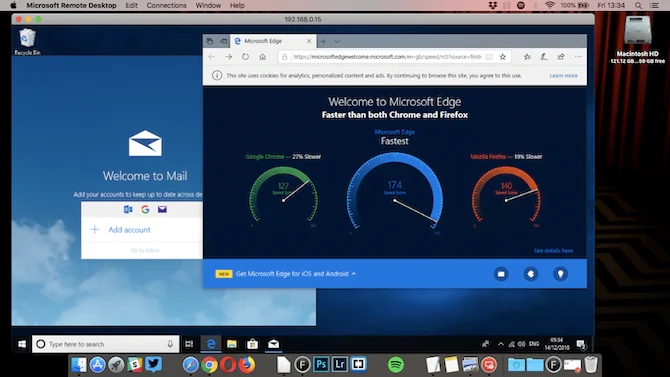This screenshot has height=377, width=670.
Task: Click volume icon in Windows tray
Action: click(521, 344)
